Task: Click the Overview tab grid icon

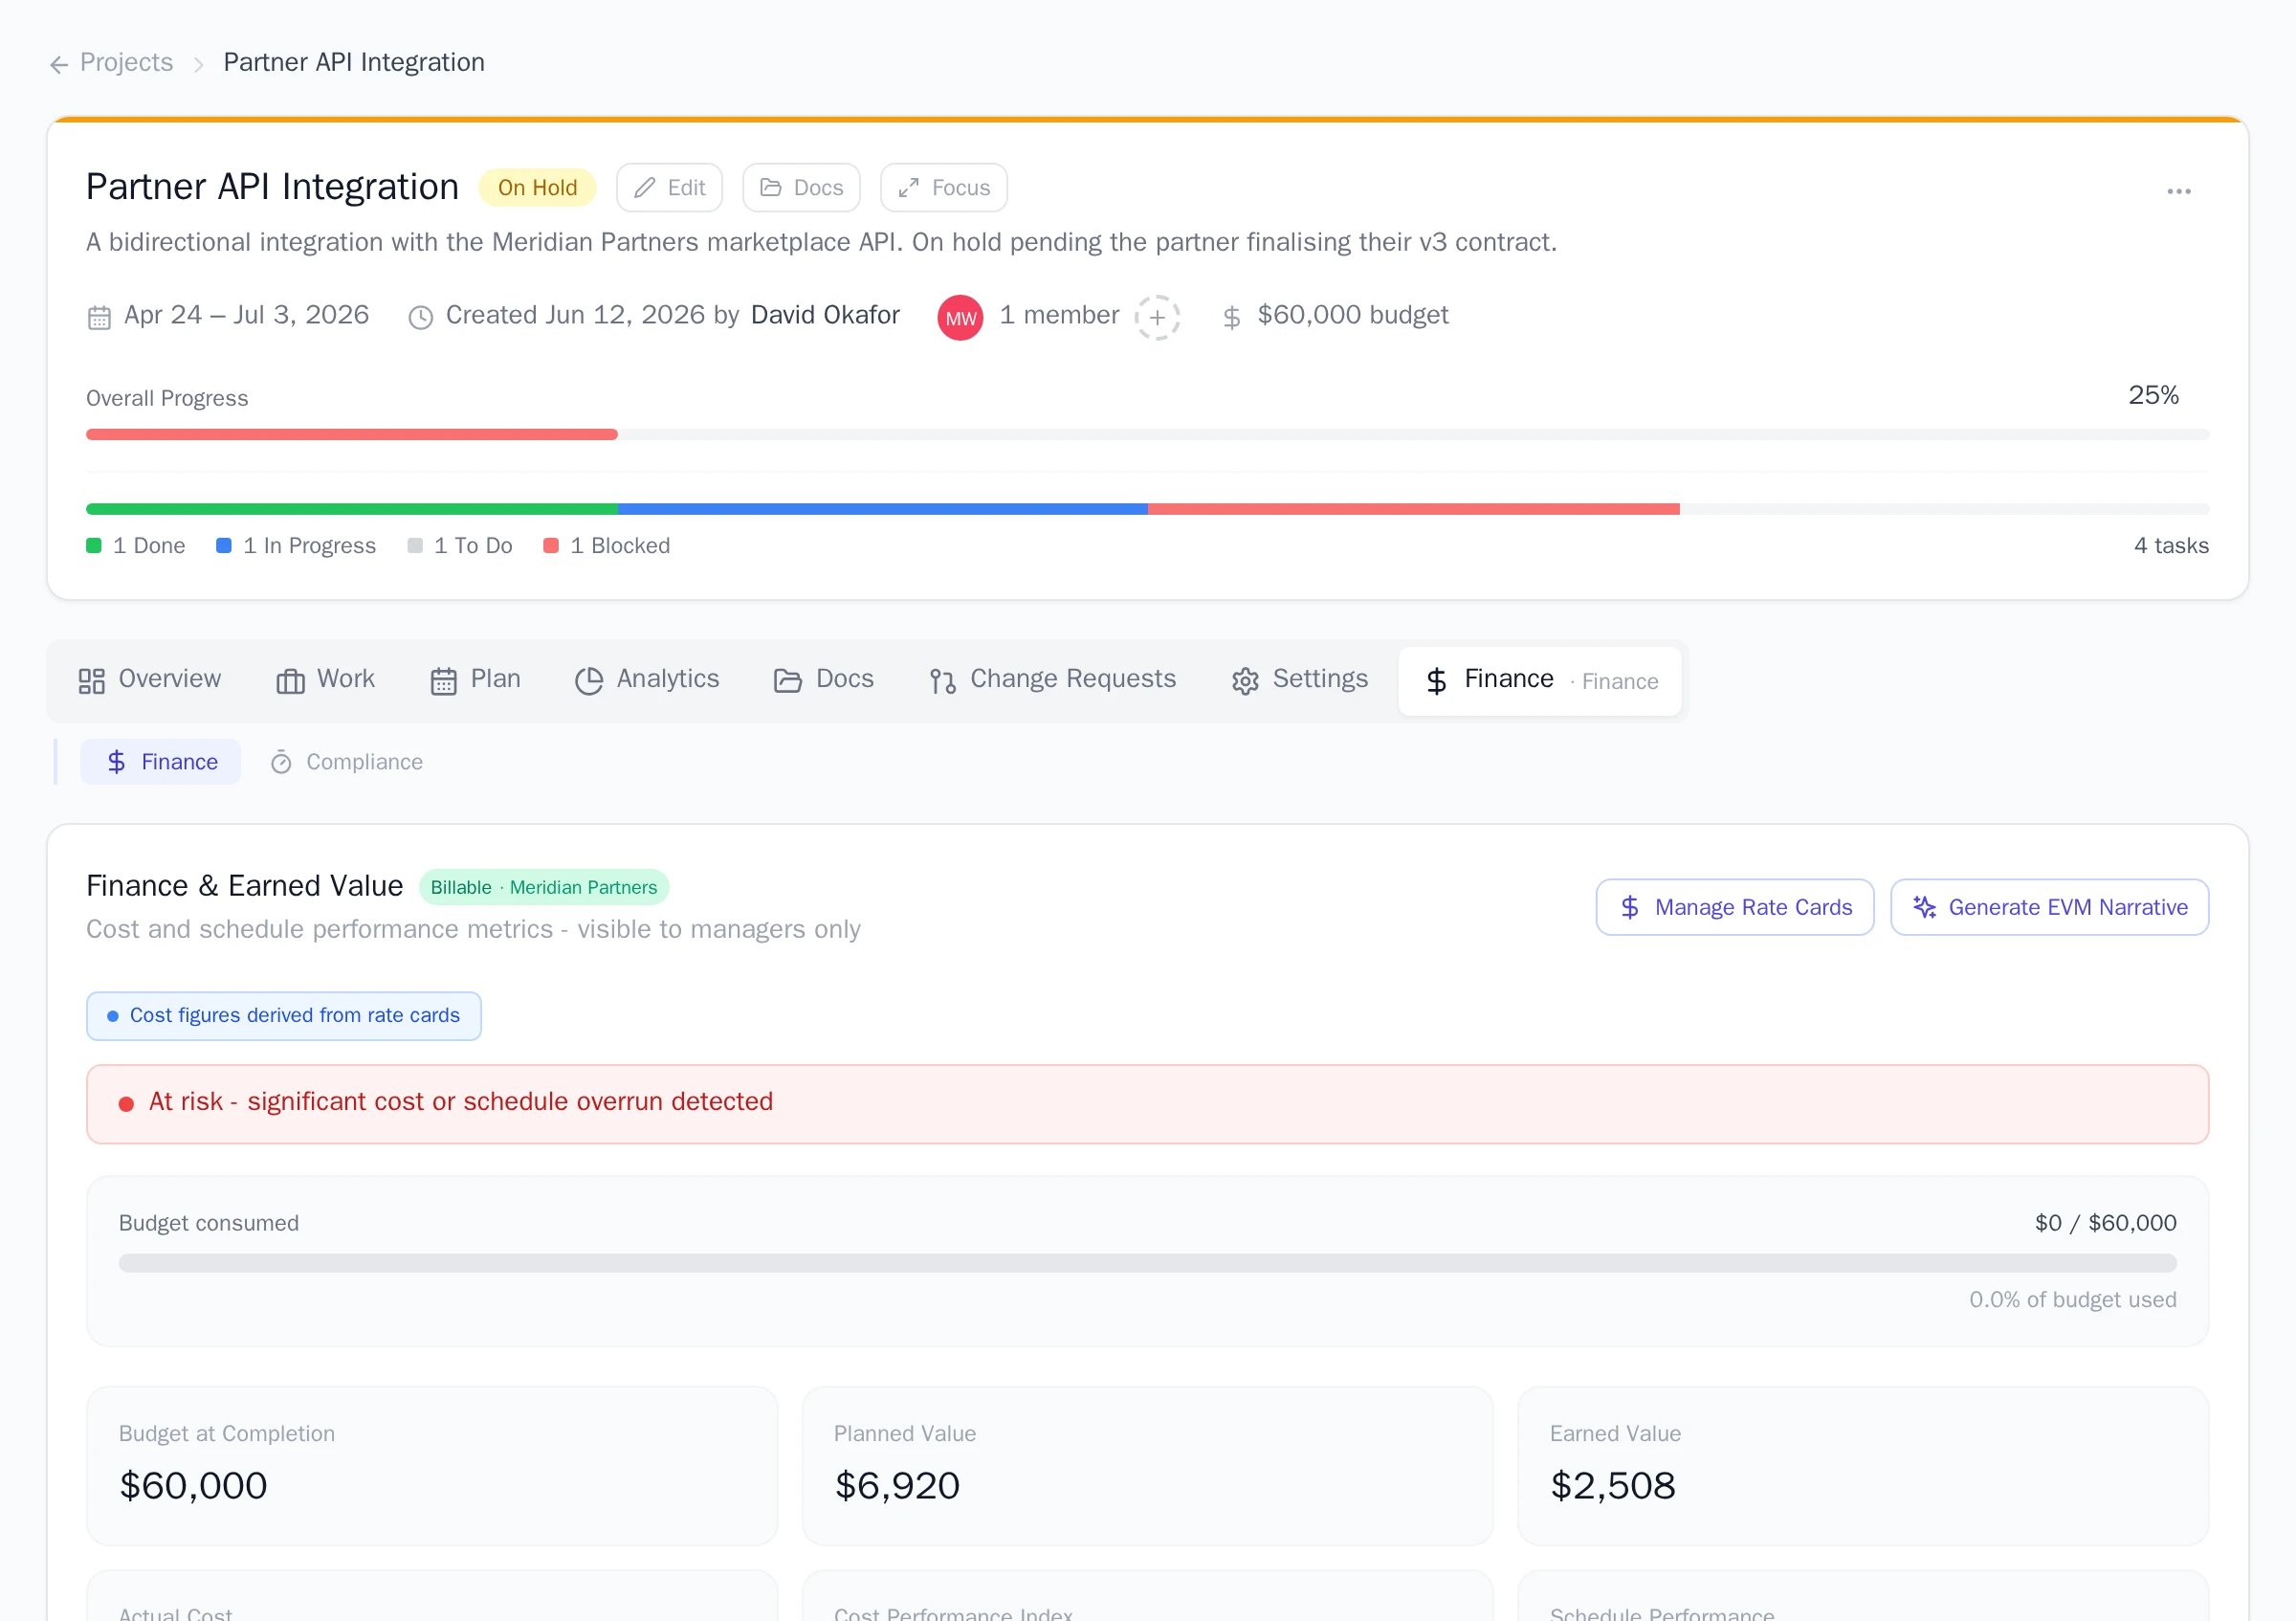Action: point(92,682)
